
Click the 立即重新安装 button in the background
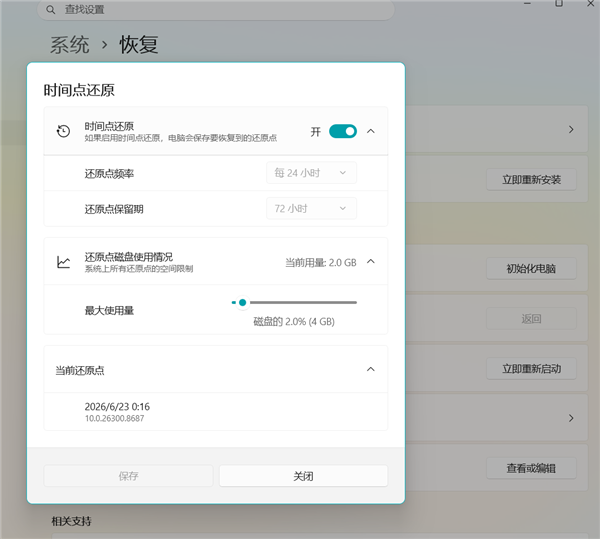(x=532, y=179)
